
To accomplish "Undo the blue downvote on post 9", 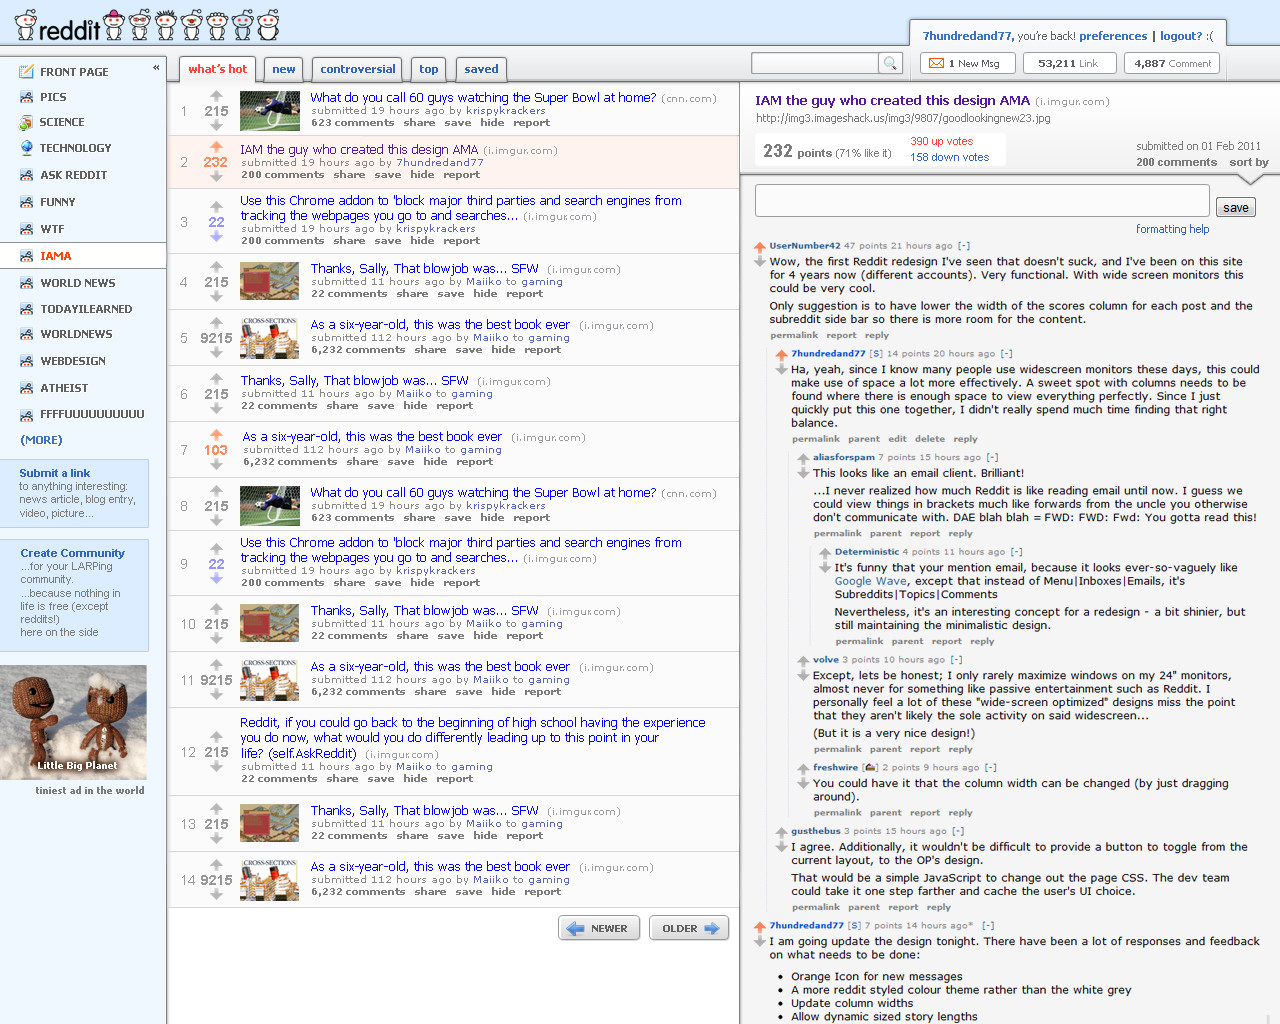I will (216, 579).
